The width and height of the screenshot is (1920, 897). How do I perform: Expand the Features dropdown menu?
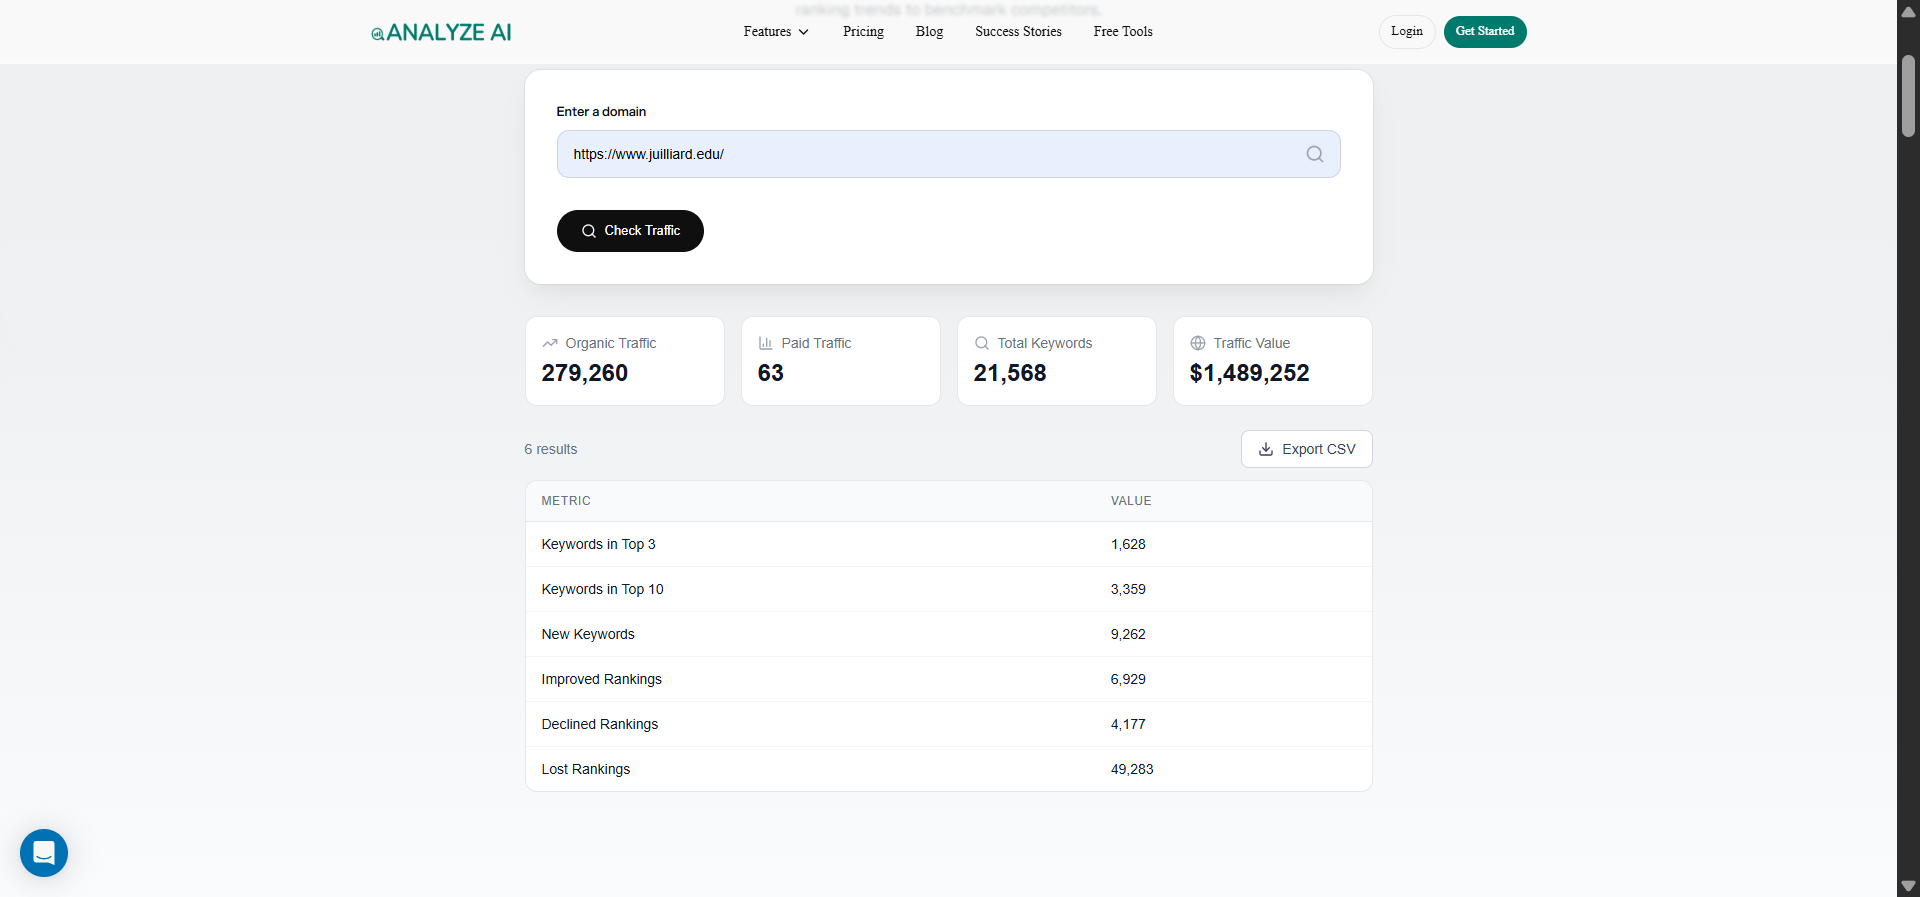click(x=776, y=32)
